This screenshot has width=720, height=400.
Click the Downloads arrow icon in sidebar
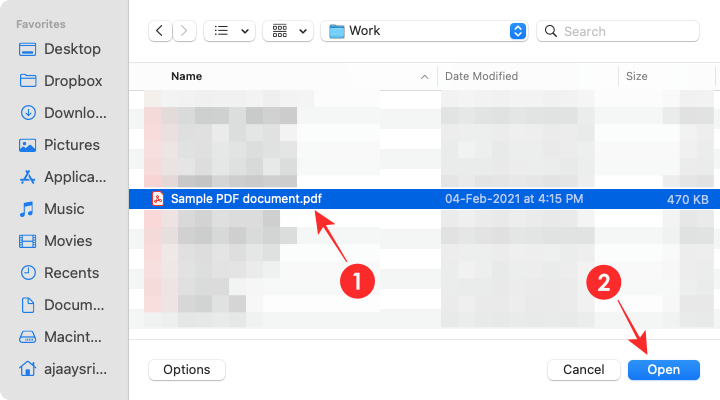(x=27, y=113)
